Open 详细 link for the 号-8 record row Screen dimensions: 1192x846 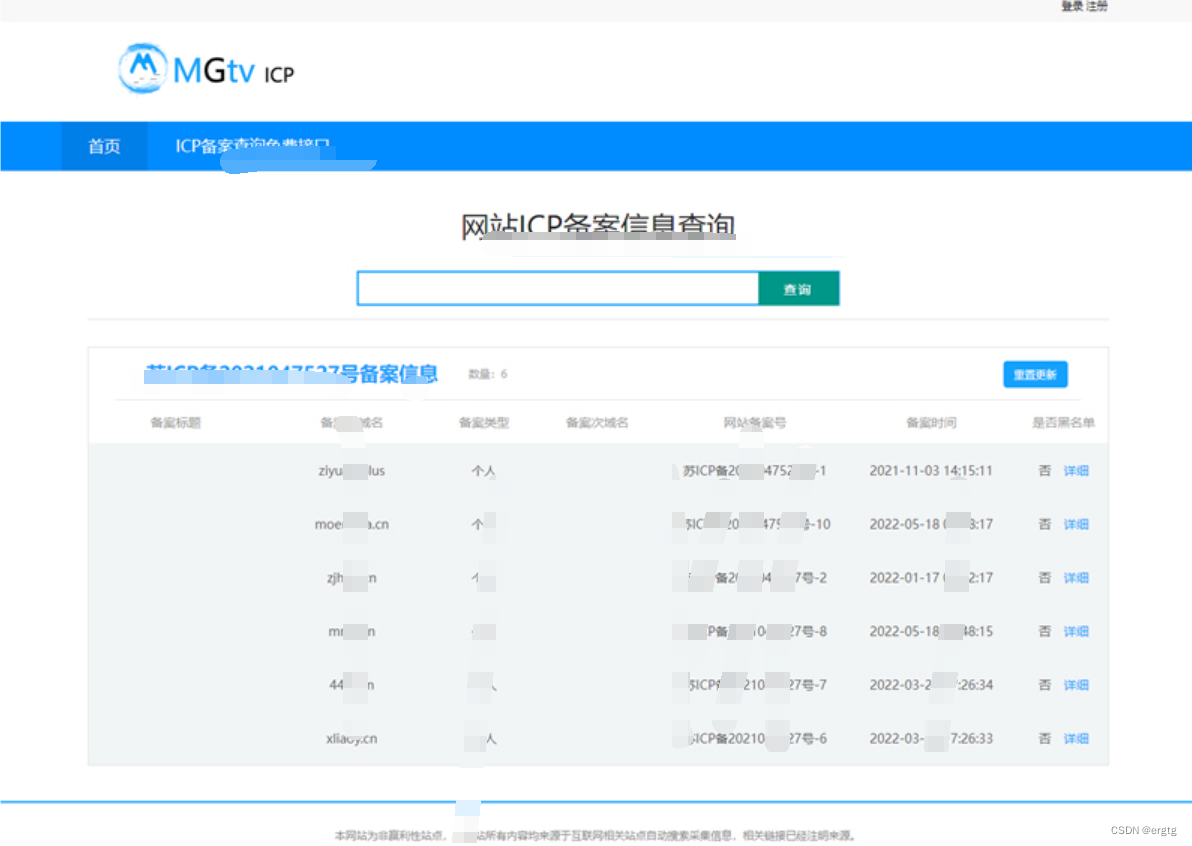coord(1076,632)
